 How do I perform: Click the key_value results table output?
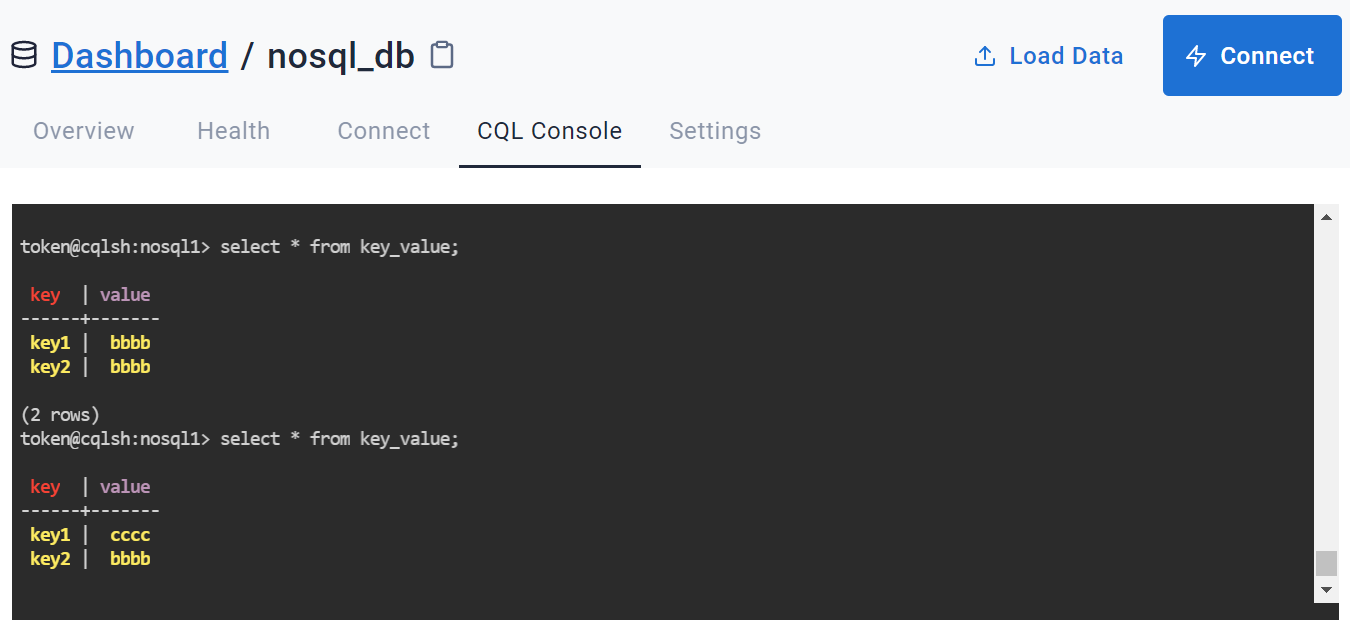(x=90, y=330)
